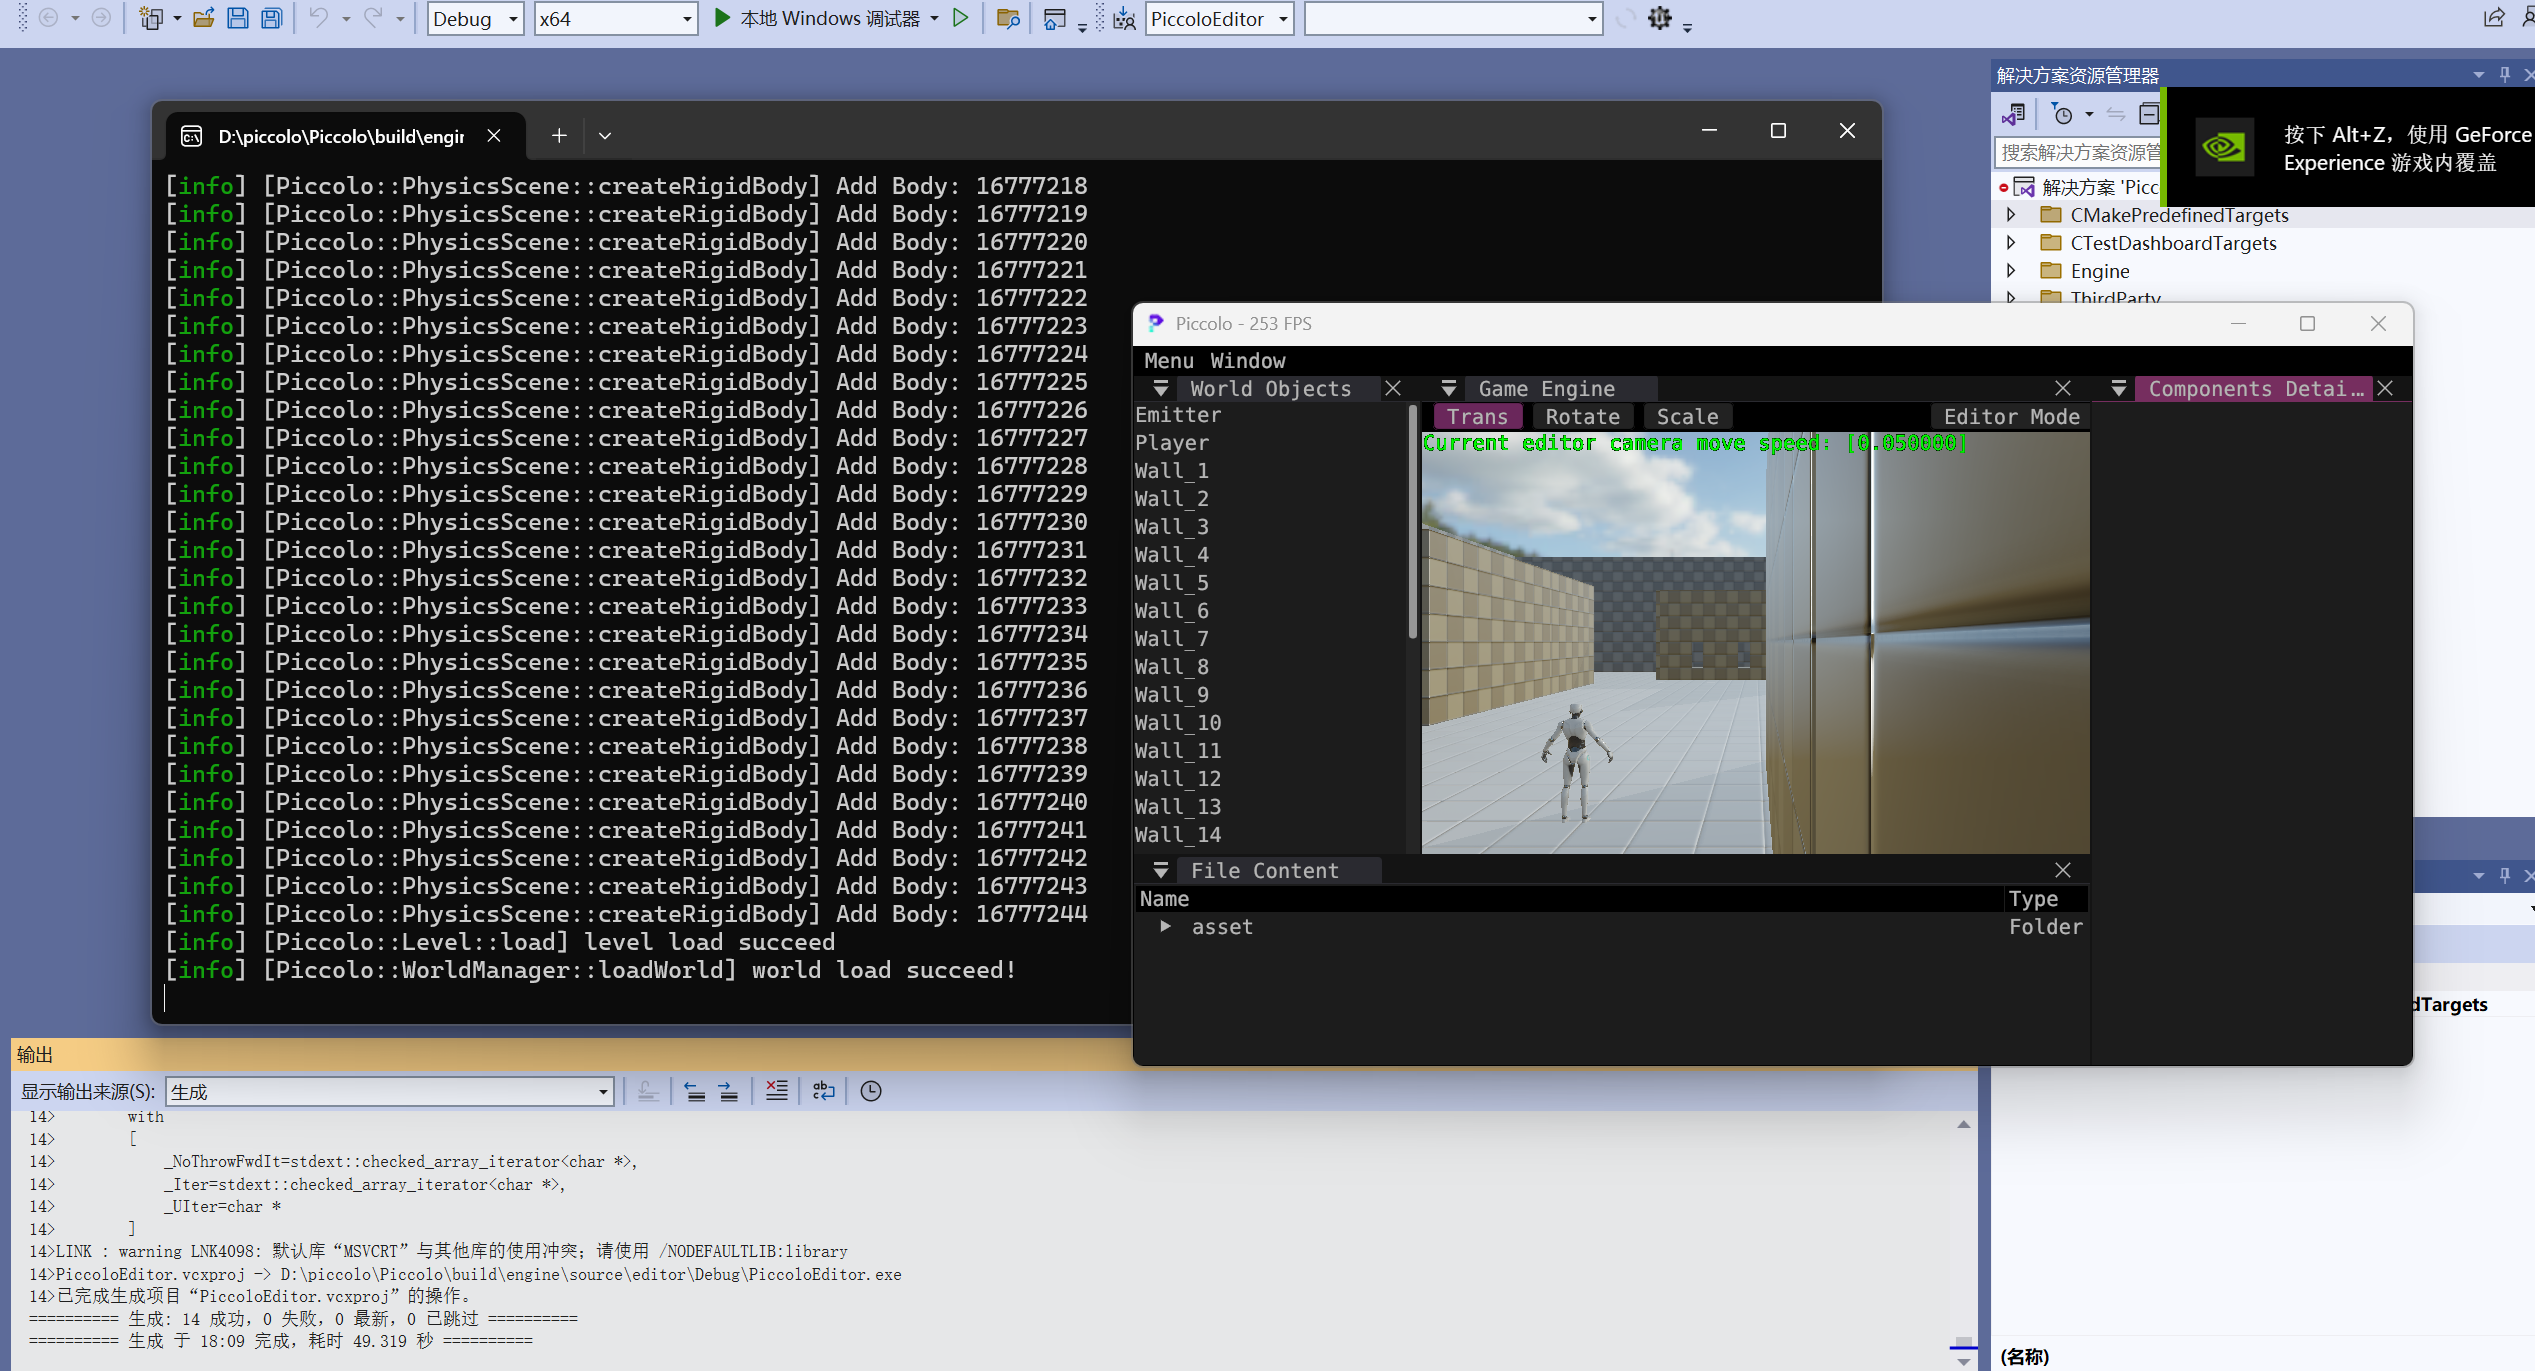Open new terminal tab with plus icon
Screen dimensions: 2535x1371
pyautogui.click(x=559, y=135)
